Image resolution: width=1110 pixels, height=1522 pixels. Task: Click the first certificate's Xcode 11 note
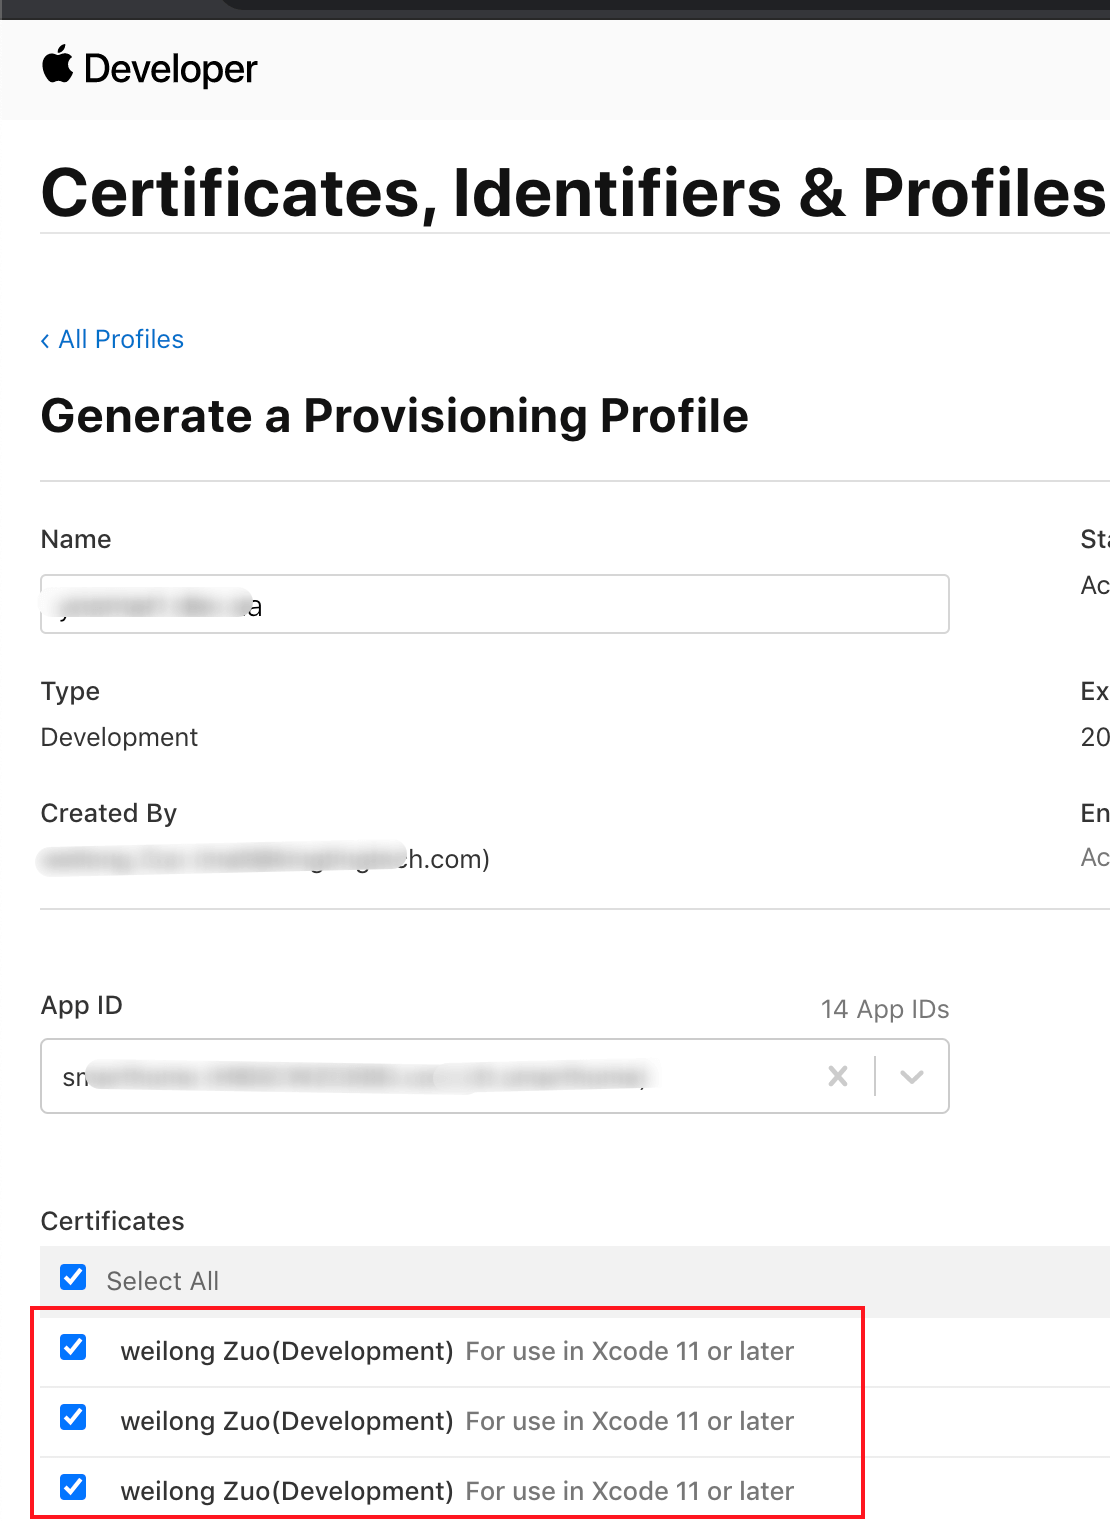629,1351
